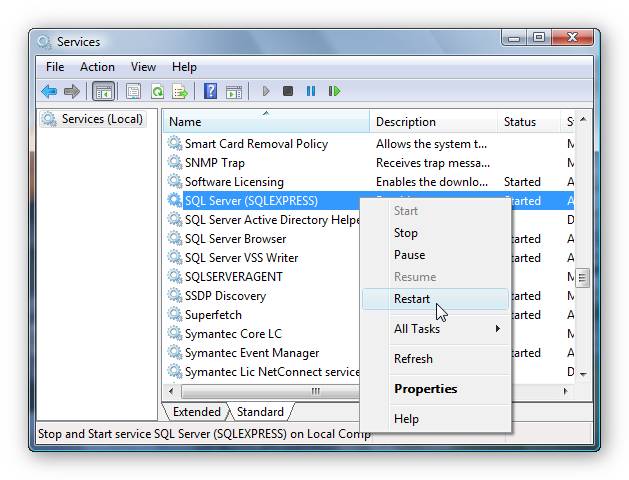Select SQL Server Active Directory Helper service
629x480 pixels.
pyautogui.click(x=272, y=220)
